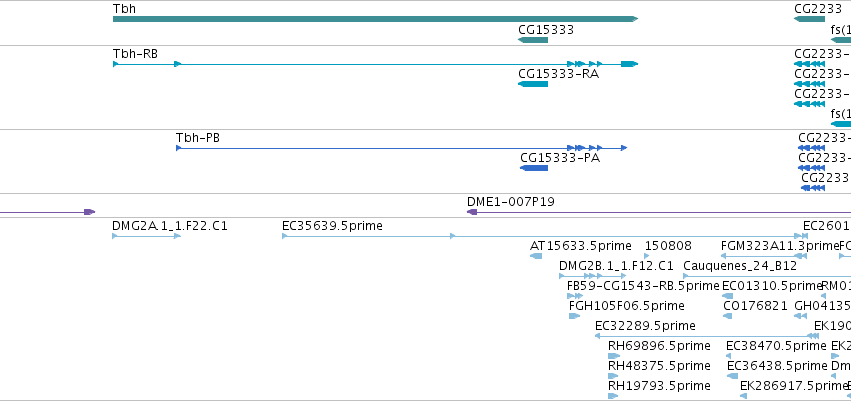Click the FGM323A11.3prime feature line
Viewport: 851px width, 401px height.
pyautogui.click(x=763, y=256)
